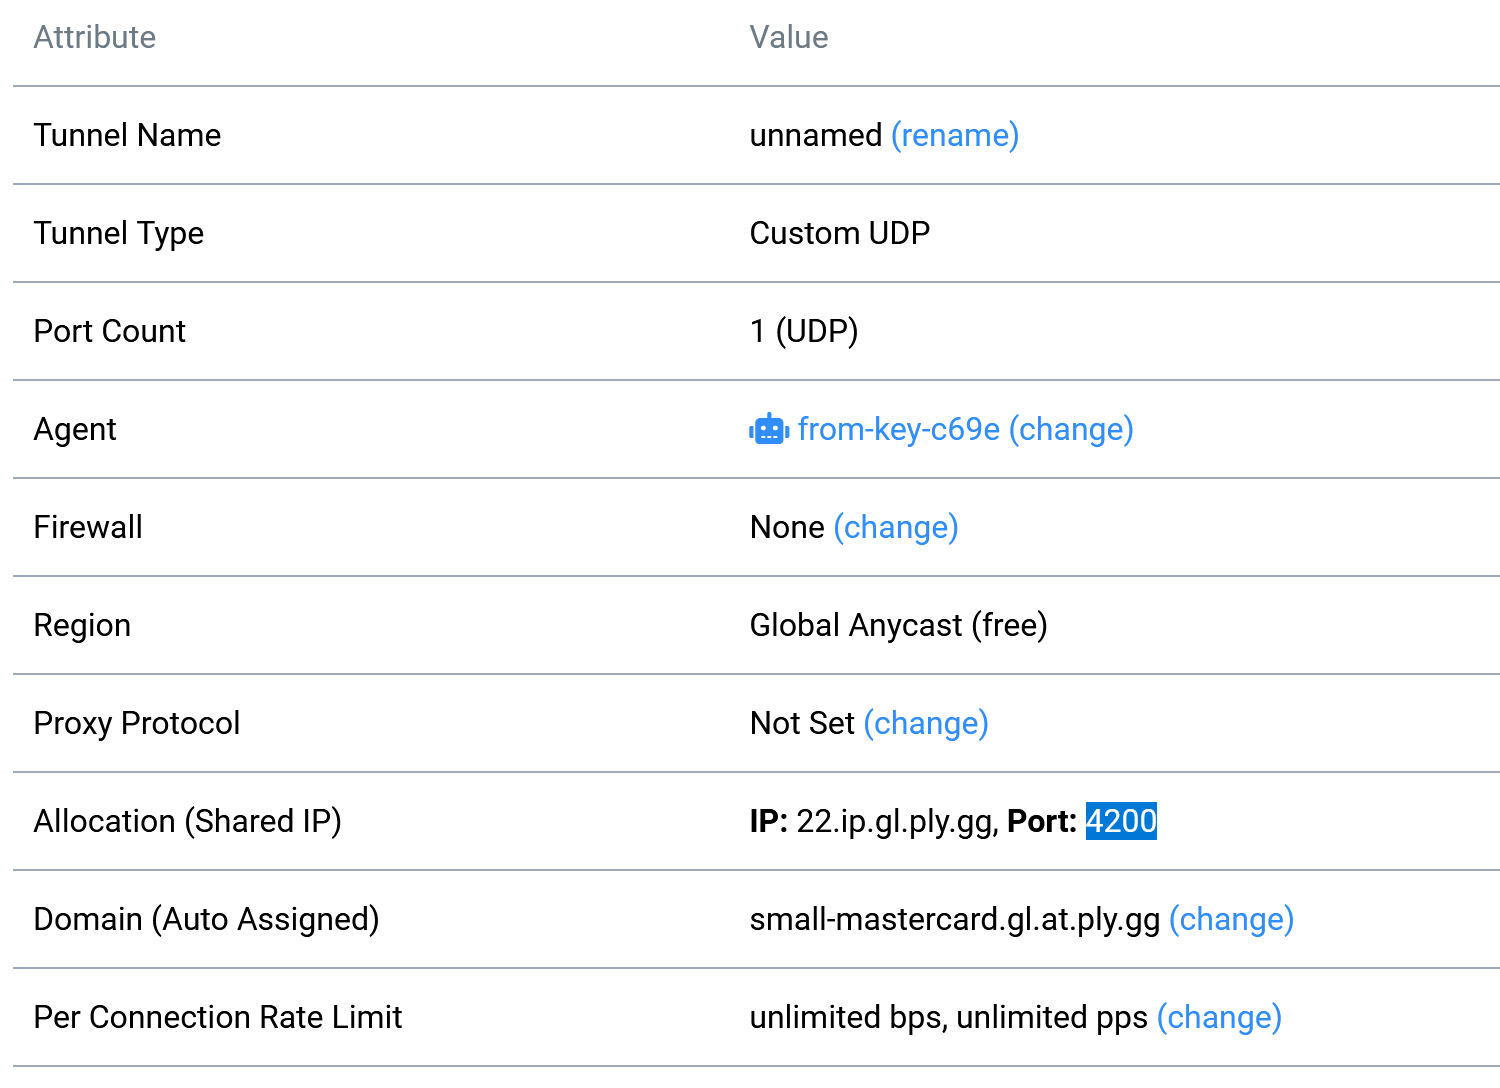Change the auto assigned domain
The height and width of the screenshot is (1088, 1500).
[1231, 919]
